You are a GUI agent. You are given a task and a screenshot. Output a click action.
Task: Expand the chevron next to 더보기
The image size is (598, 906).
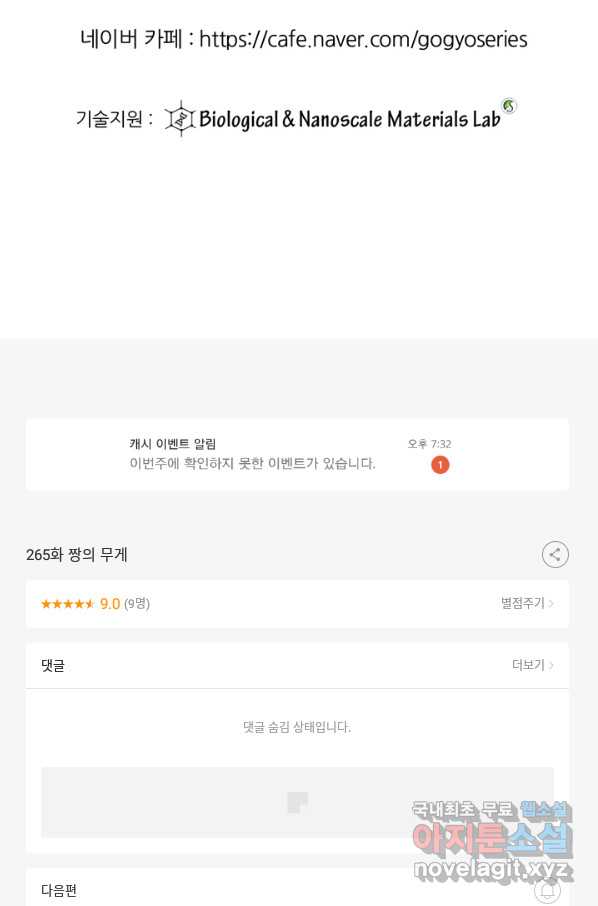(551, 665)
